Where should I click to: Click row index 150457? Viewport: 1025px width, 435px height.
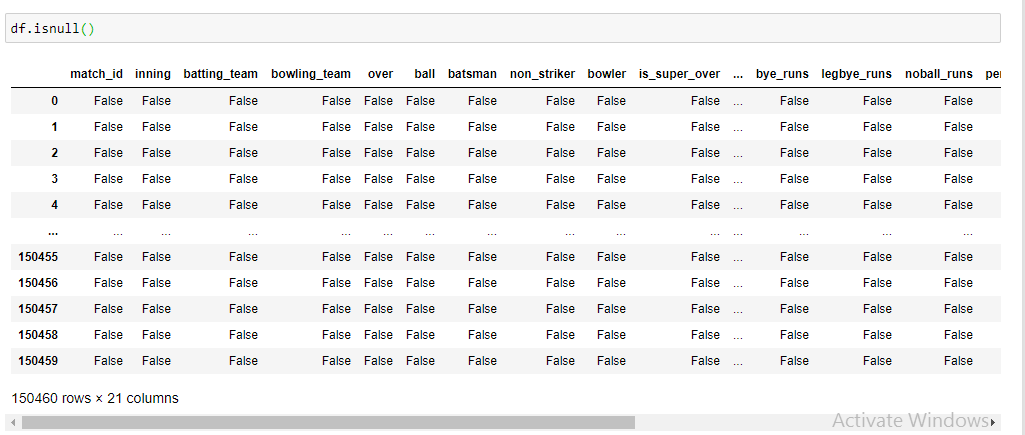pos(38,309)
